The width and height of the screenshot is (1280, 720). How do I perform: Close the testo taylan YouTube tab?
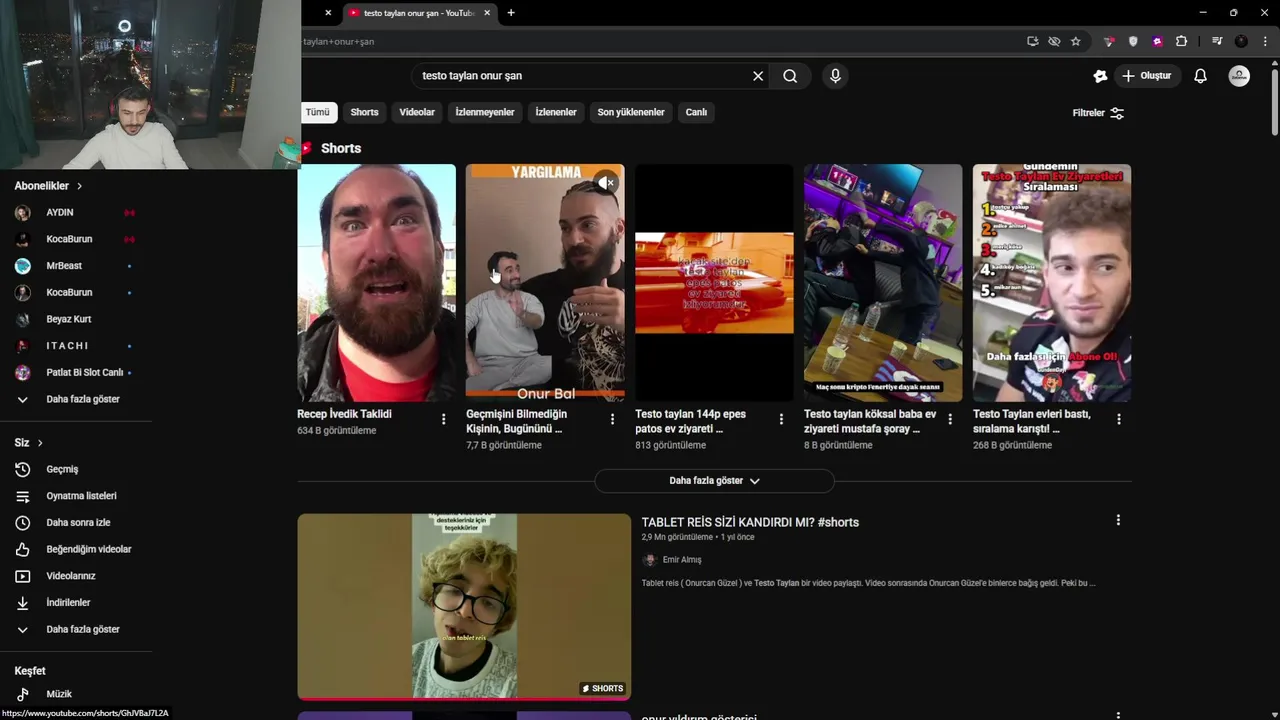487,13
